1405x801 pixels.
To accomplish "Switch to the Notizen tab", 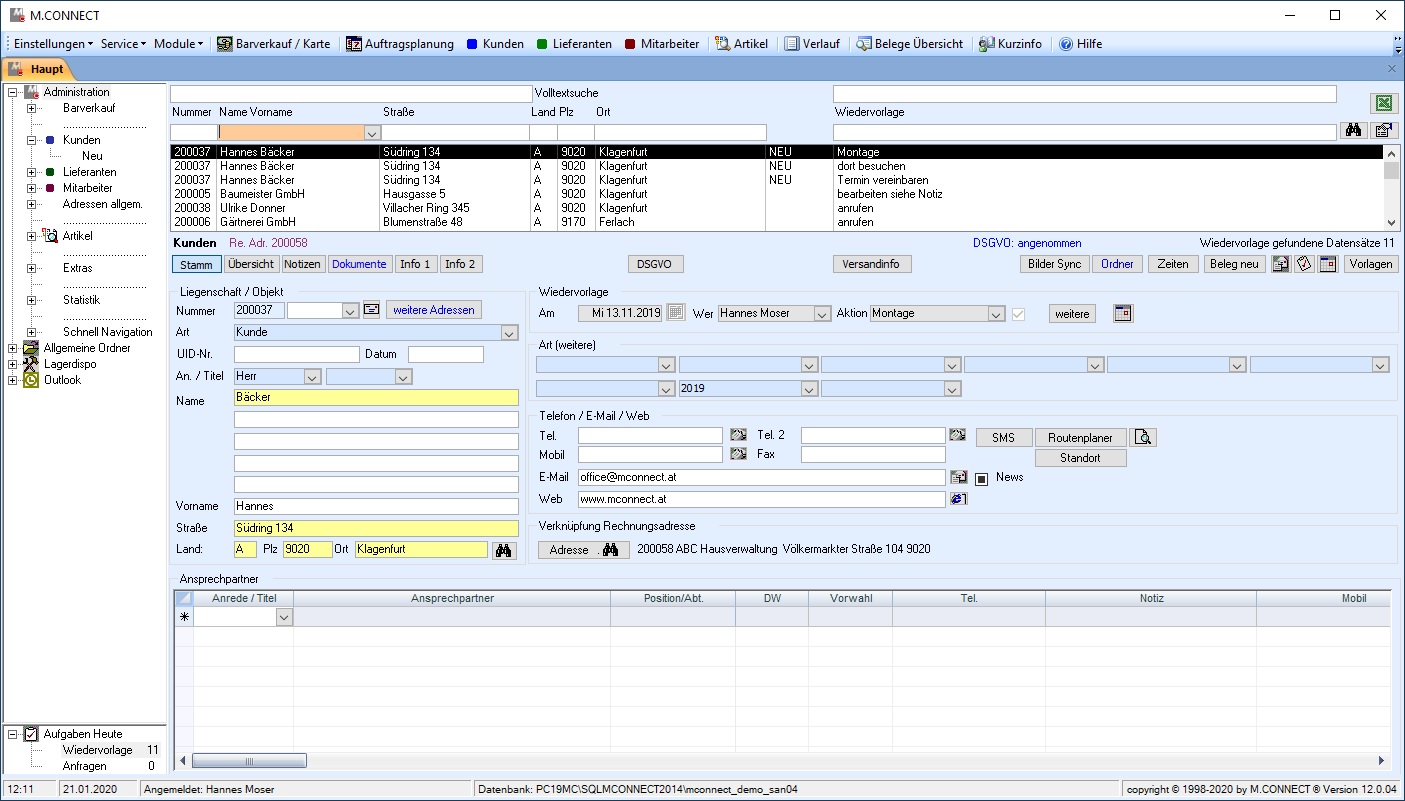I will tap(301, 264).
